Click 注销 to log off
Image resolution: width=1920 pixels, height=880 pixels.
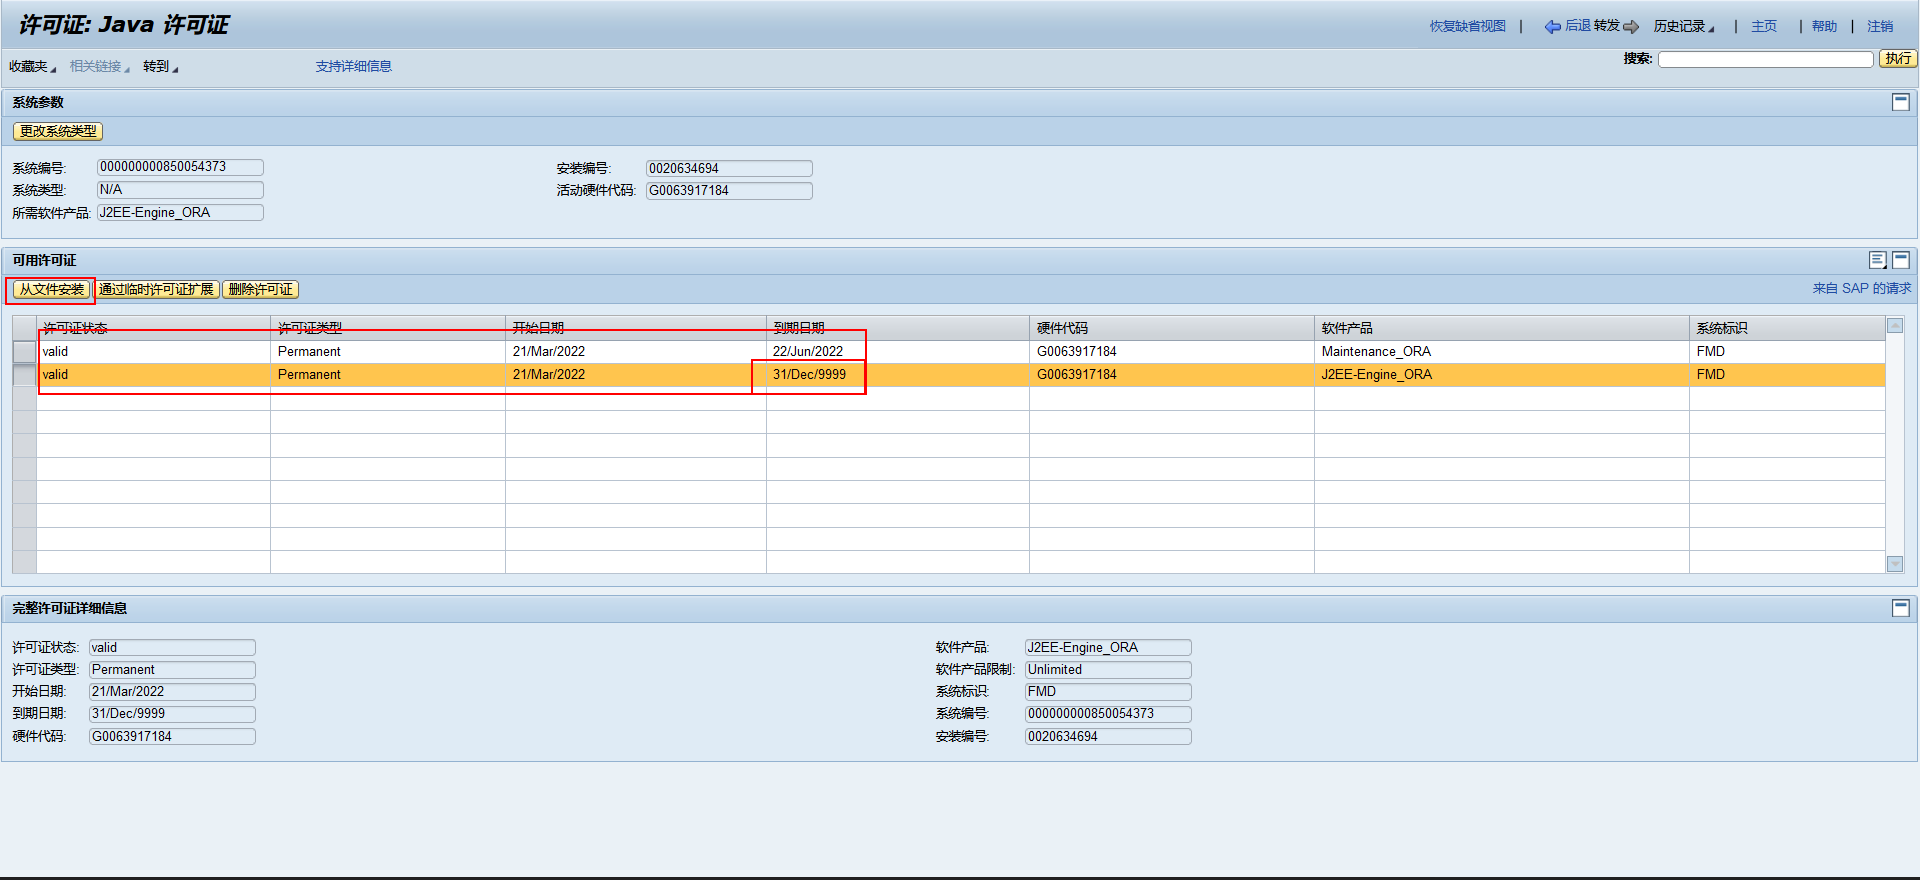[x=1880, y=26]
